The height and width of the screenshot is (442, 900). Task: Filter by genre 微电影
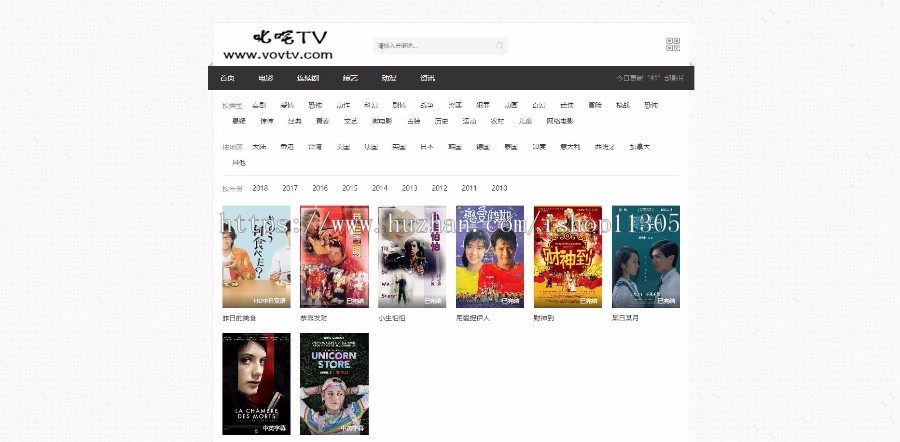pos(382,121)
